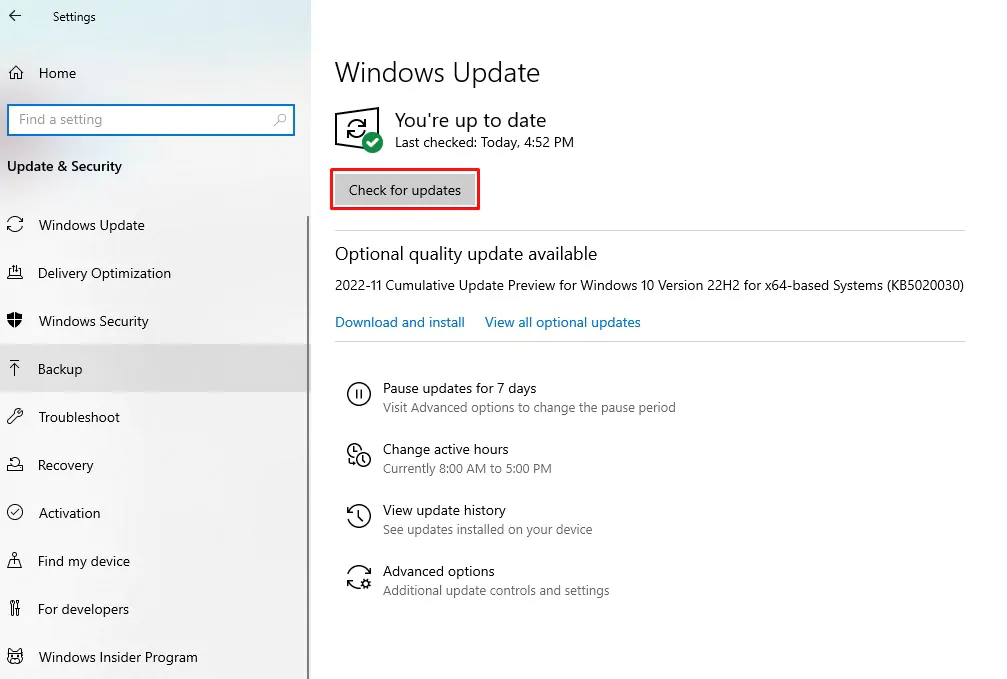This screenshot has height=679, width=1007.
Task: Click the Find my device person icon
Action: click(15, 560)
